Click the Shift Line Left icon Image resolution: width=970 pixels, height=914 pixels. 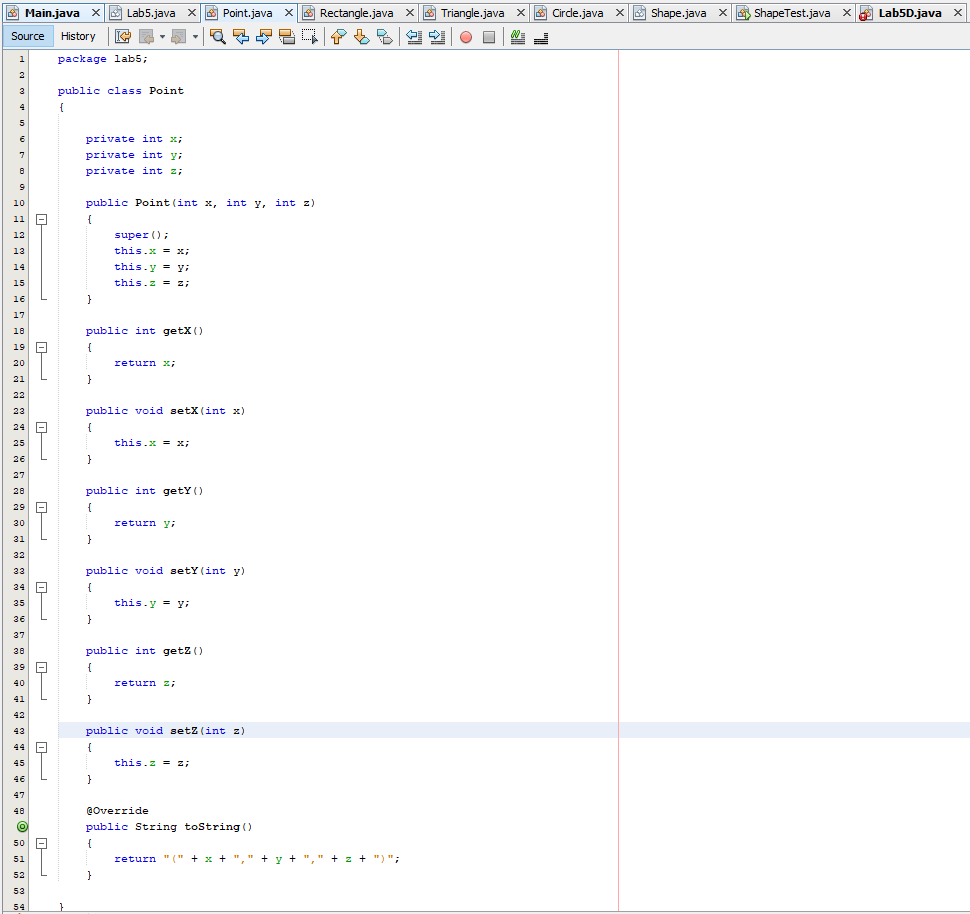tap(415, 36)
